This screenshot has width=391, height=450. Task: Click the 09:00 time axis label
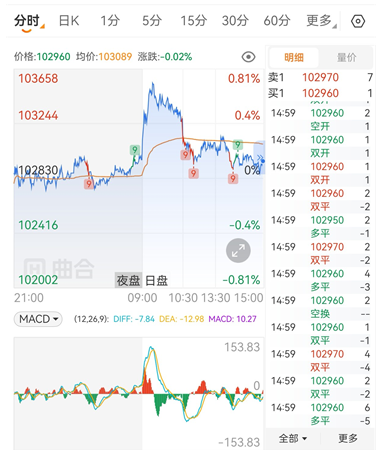pos(142,298)
